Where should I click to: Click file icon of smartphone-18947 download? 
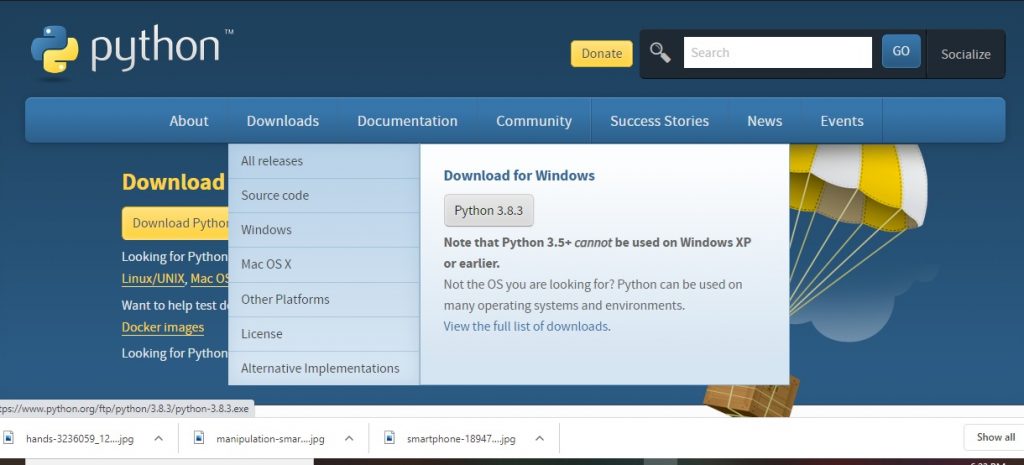390,438
